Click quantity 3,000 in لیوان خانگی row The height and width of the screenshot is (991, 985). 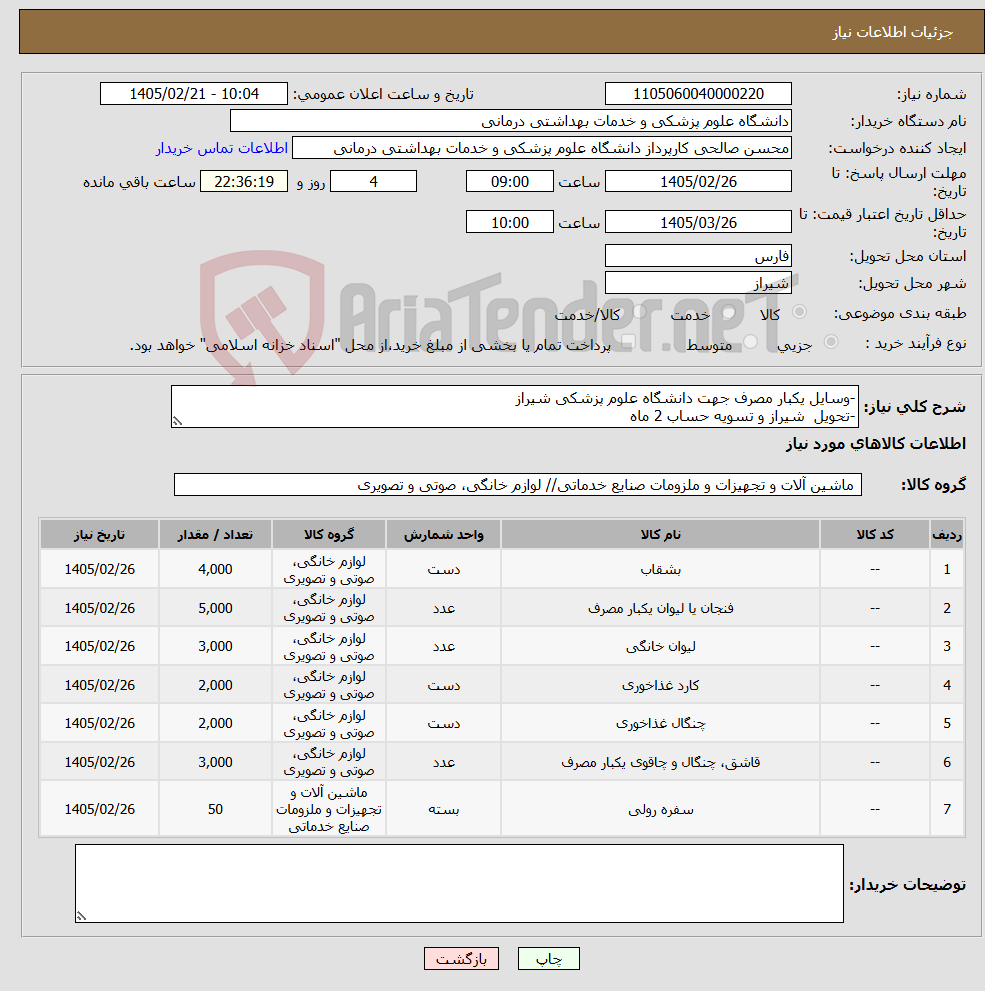215,647
